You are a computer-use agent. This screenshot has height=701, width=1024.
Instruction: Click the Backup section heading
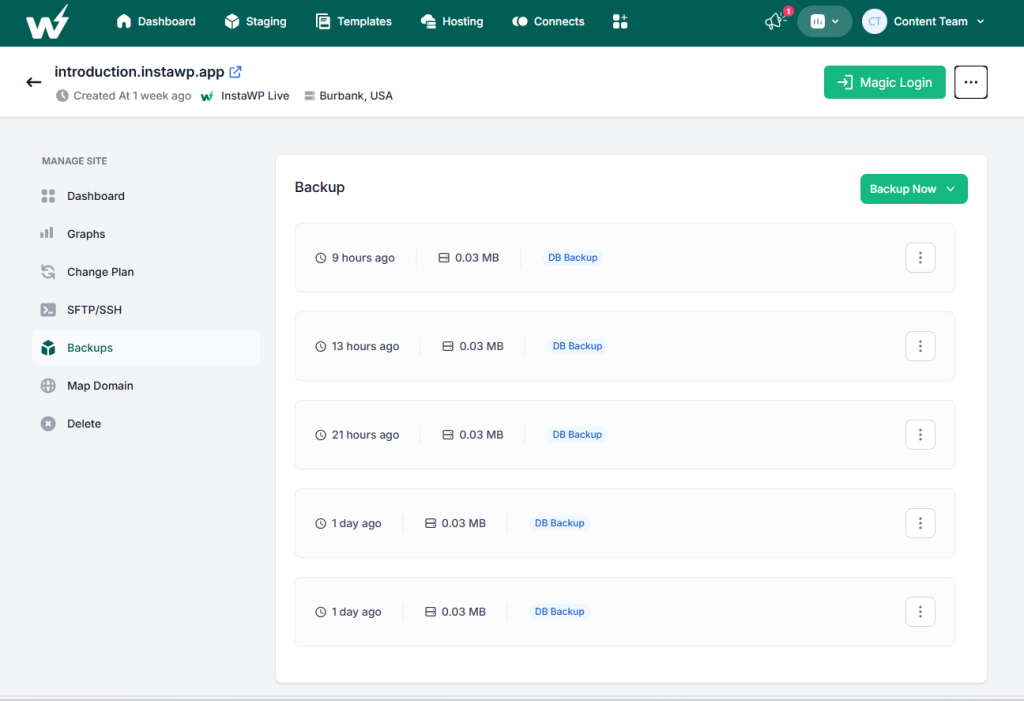pyautogui.click(x=319, y=187)
